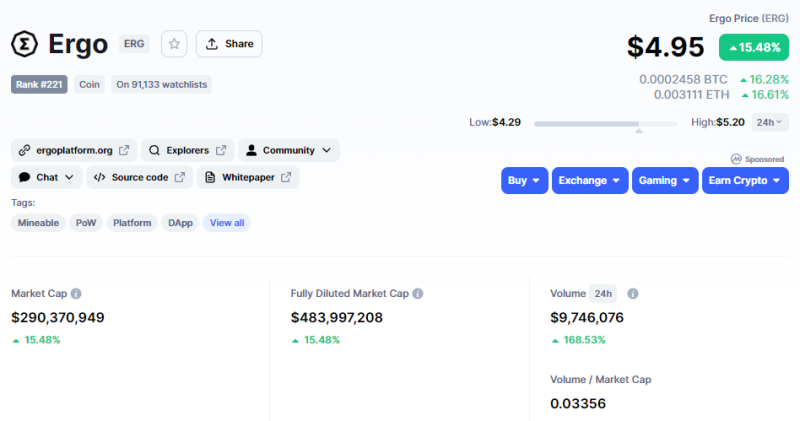Open the Buy dropdown button
This screenshot has width=800, height=421.
[x=524, y=181]
